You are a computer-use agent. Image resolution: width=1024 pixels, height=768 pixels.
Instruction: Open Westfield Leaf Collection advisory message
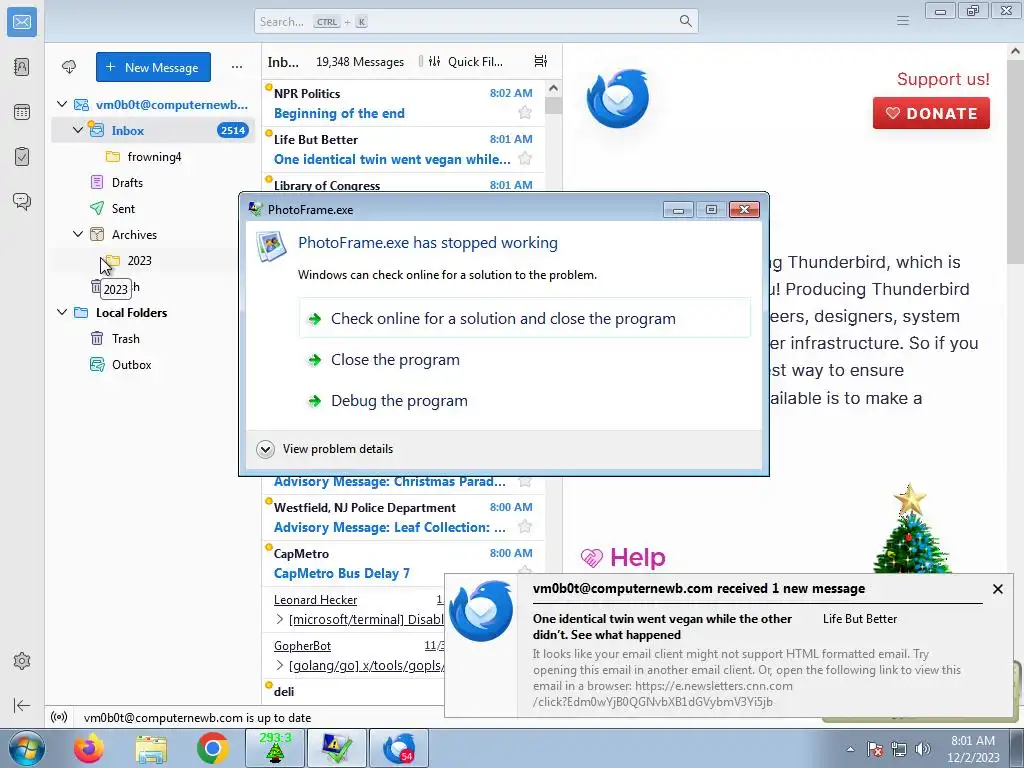(403, 517)
